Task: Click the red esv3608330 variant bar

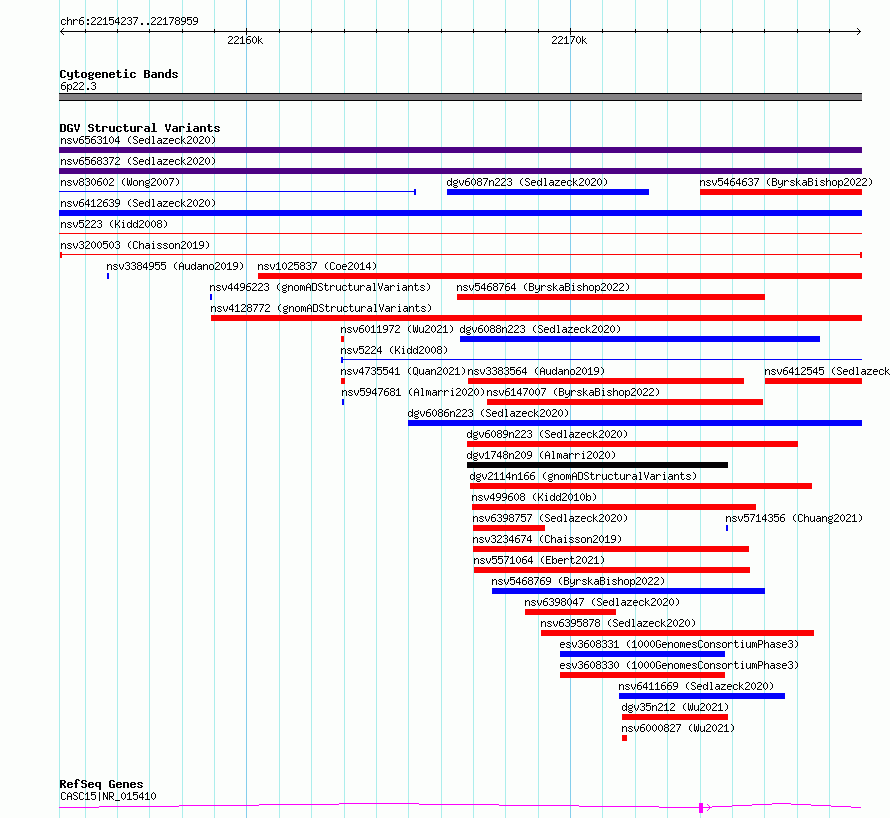Action: [x=642, y=675]
